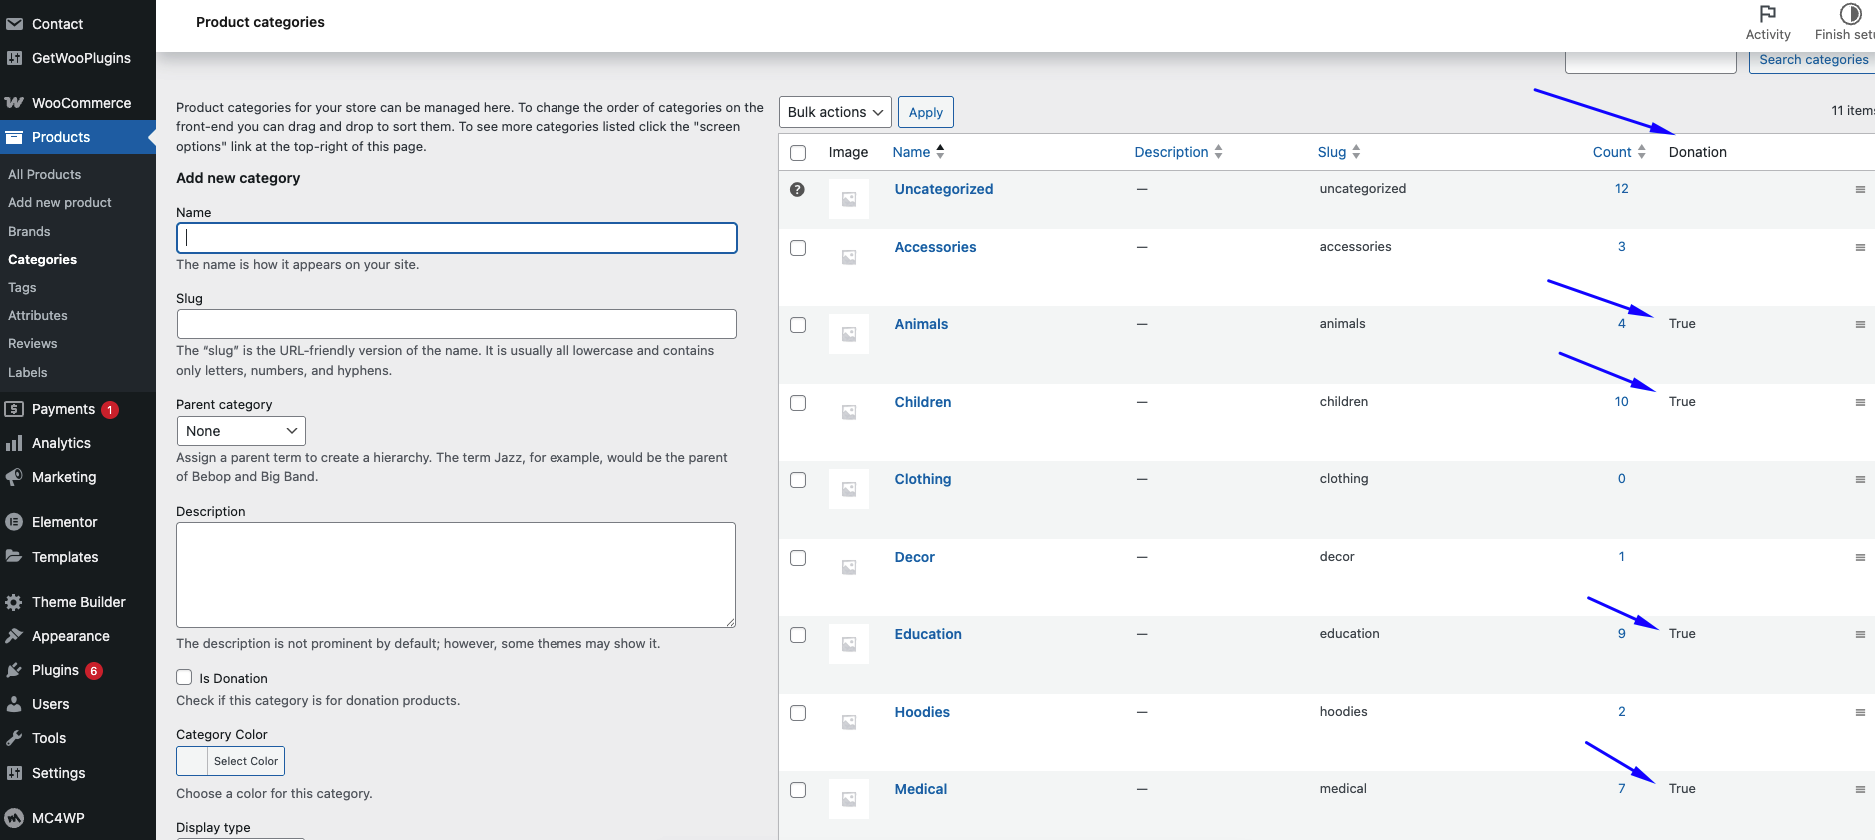Click the help icon beside Uncategorized row
This screenshot has width=1875, height=840.
797,190
